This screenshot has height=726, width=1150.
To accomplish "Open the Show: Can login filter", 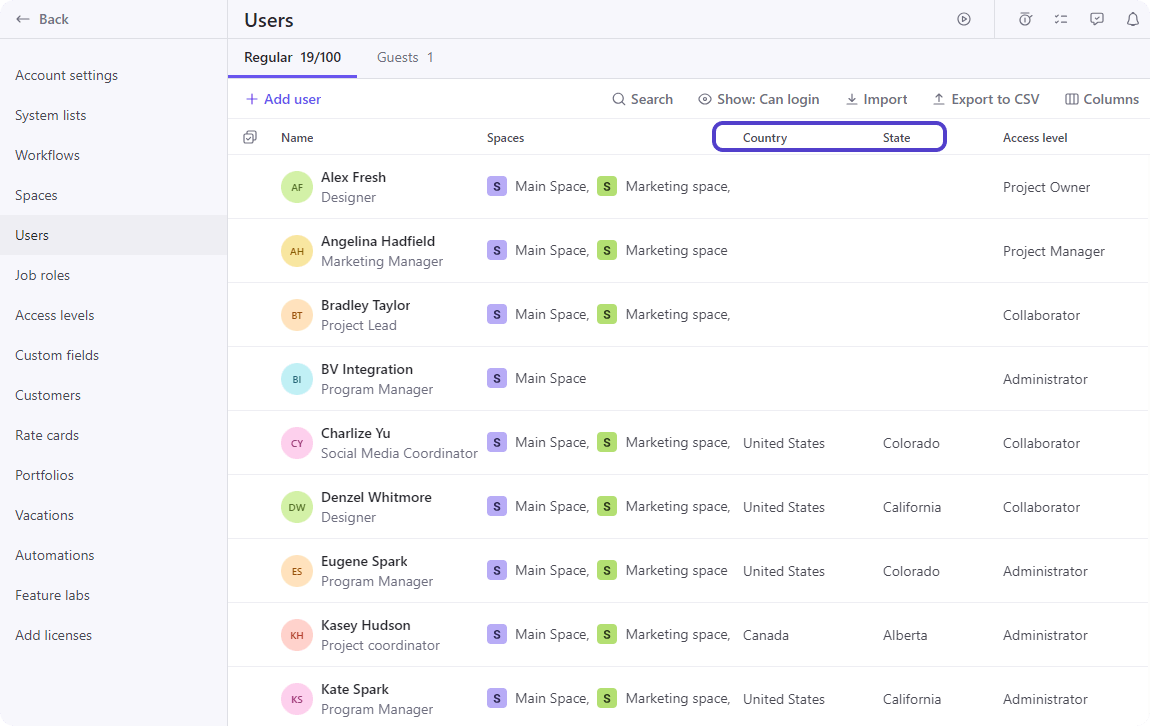I will 759,99.
